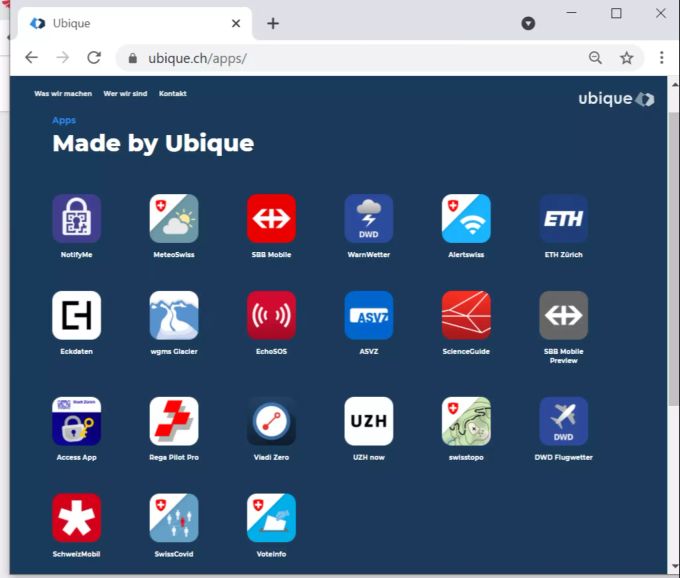Click the zoom magnifier icon in address bar
Screen dimensions: 680x578
point(595,58)
